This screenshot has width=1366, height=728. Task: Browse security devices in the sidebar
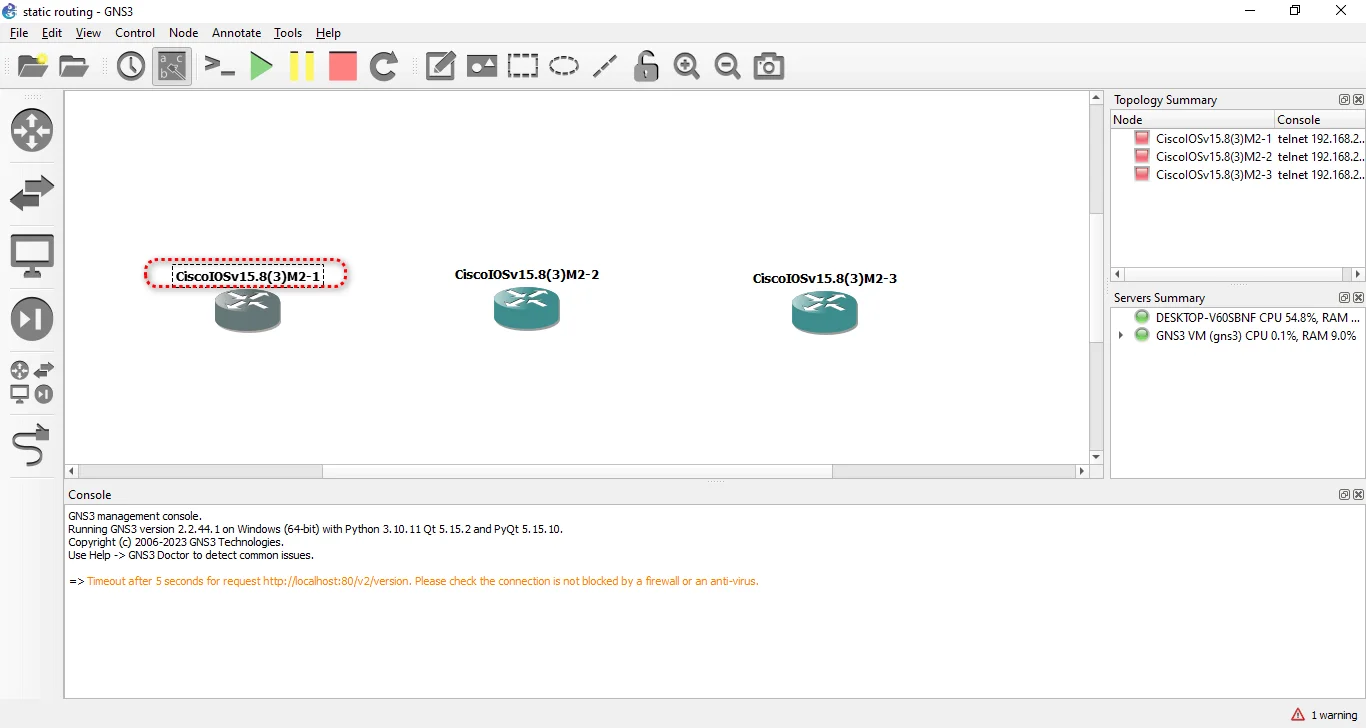[32, 319]
